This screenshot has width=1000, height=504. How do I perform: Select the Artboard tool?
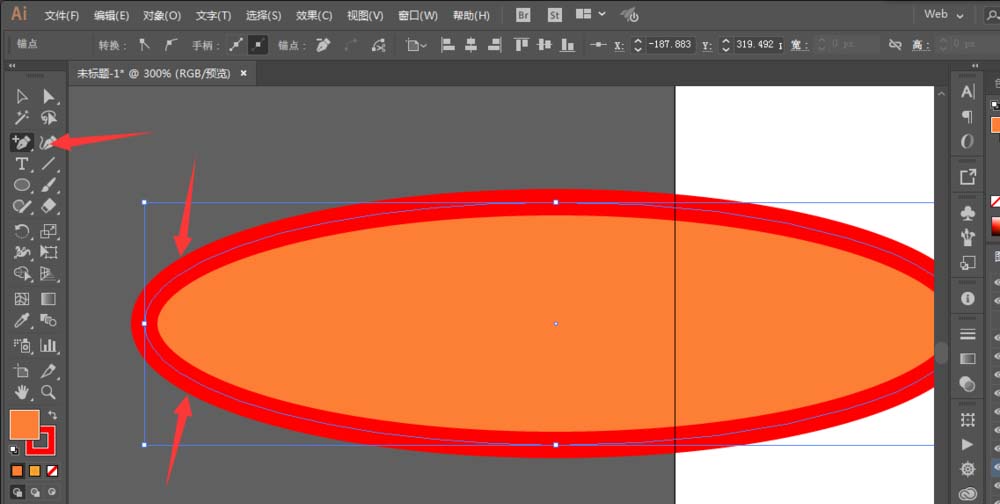pyautogui.click(x=22, y=371)
